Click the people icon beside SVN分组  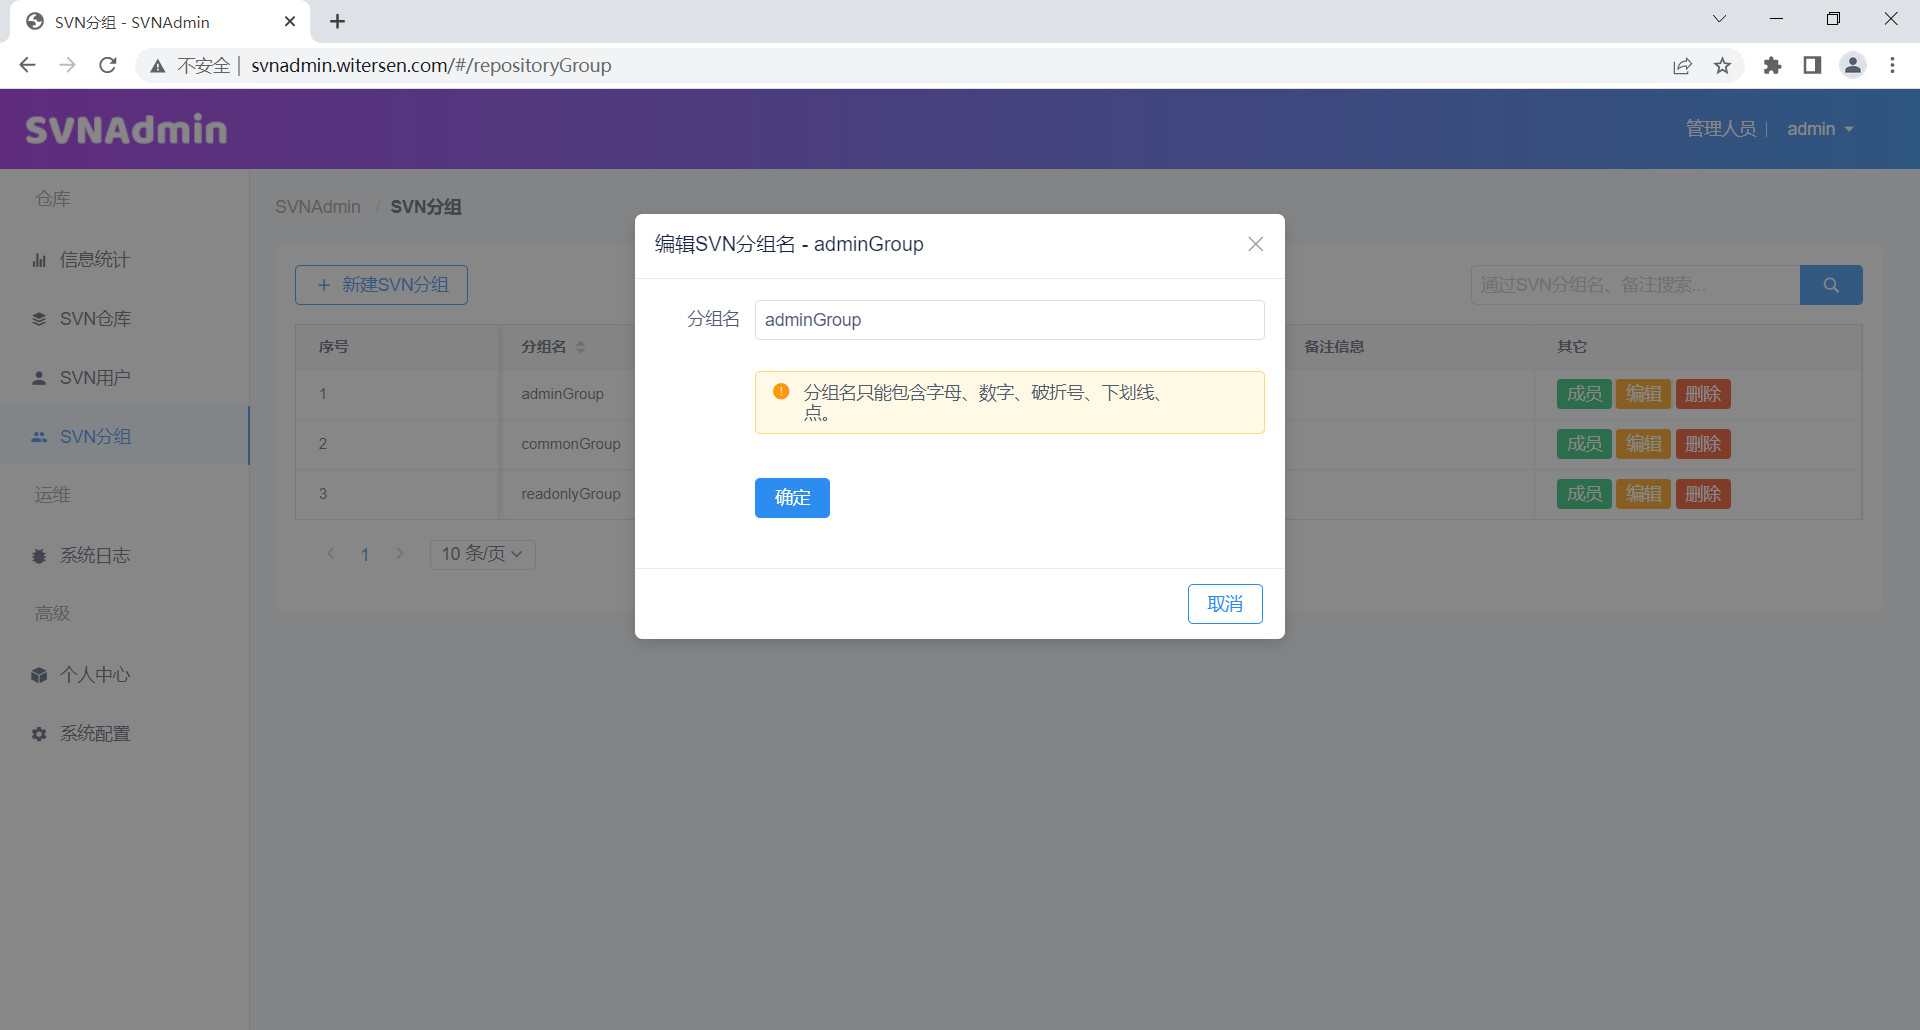tap(39, 437)
